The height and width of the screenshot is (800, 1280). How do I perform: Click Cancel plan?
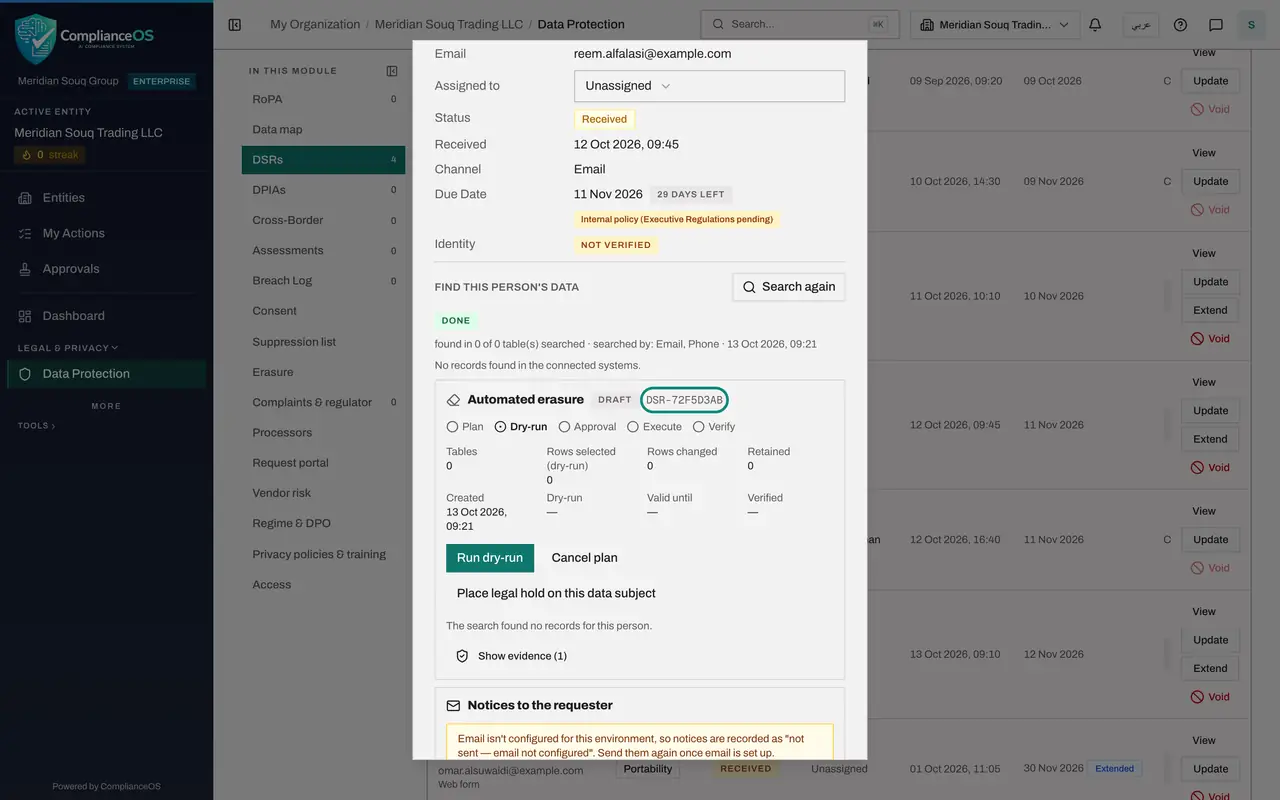585,558
